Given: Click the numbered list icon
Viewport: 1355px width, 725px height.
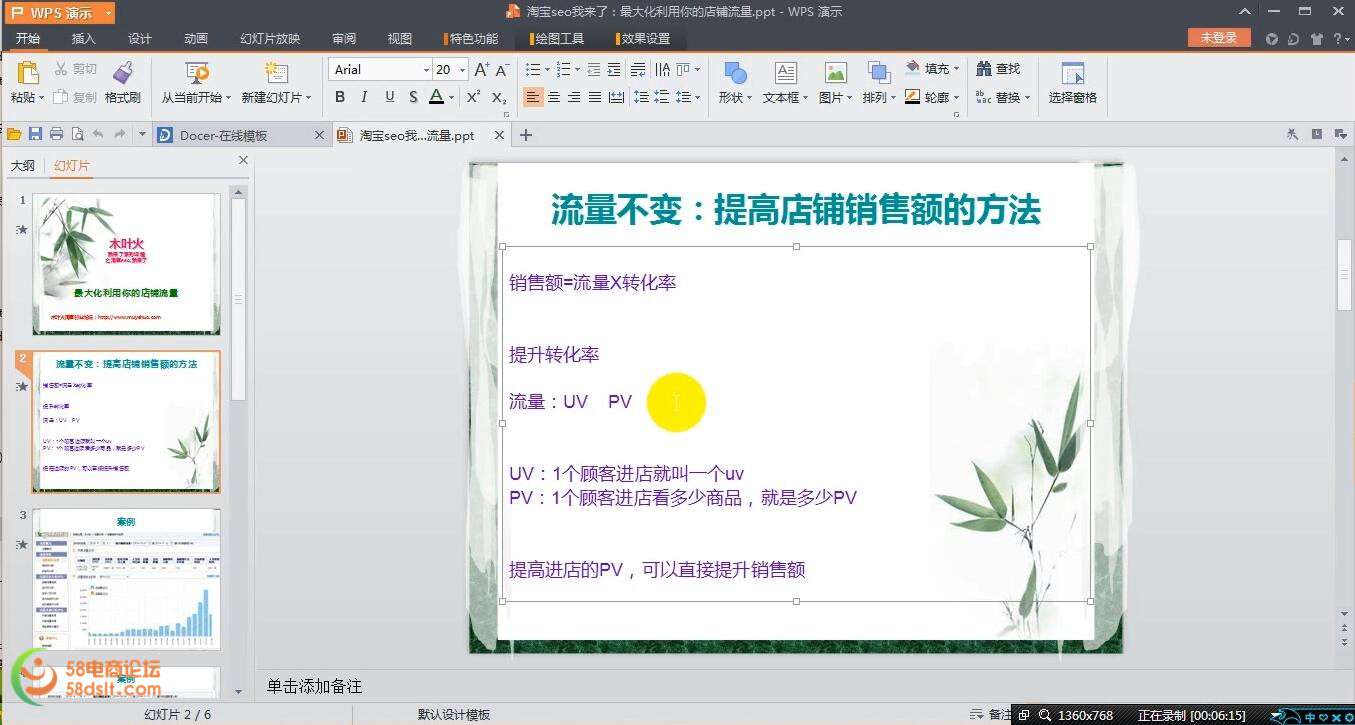Looking at the screenshot, I should (x=564, y=69).
